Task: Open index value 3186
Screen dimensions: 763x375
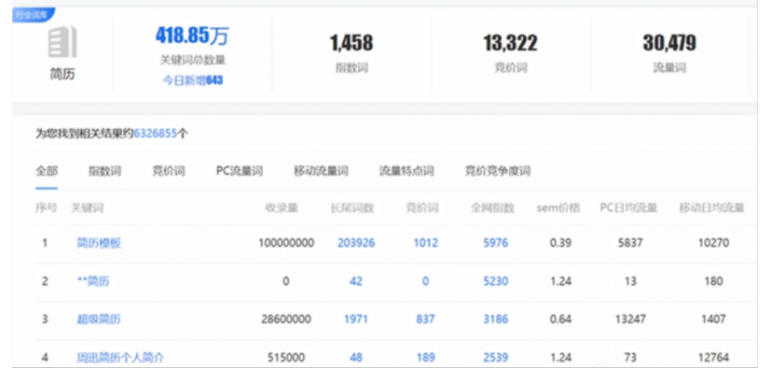Action: pos(496,320)
